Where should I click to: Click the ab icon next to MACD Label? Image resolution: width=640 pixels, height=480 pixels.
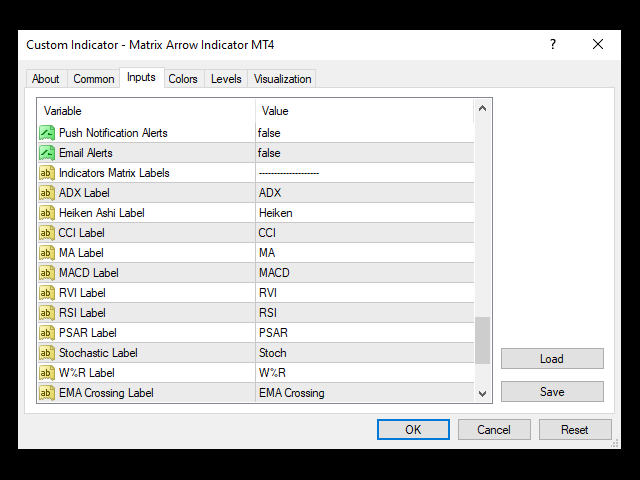coord(46,273)
